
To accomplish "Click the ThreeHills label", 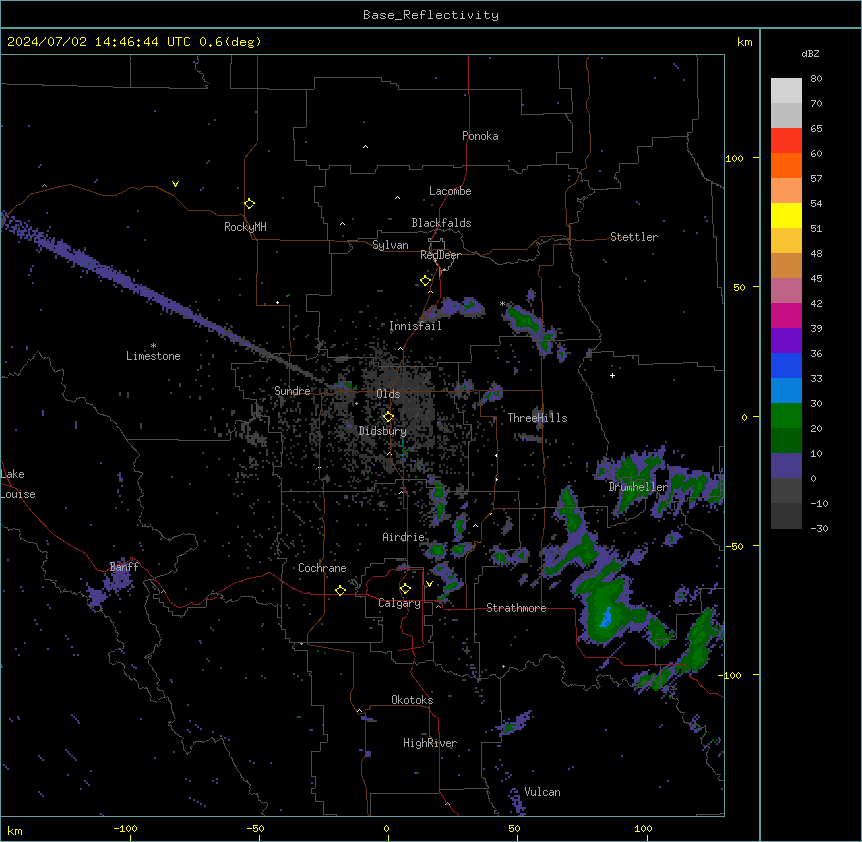I will 537,418.
